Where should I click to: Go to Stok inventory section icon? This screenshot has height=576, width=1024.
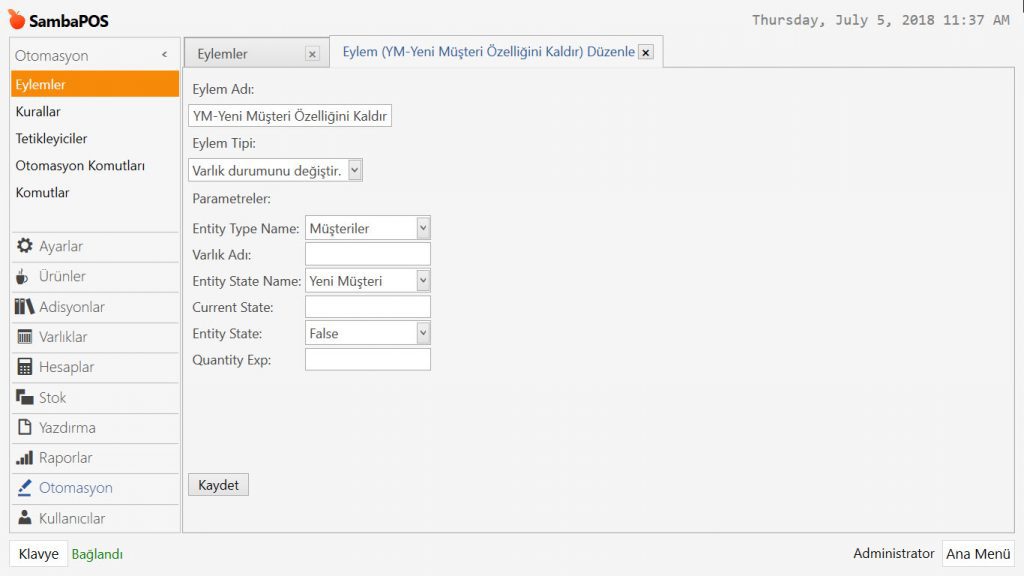(25, 398)
